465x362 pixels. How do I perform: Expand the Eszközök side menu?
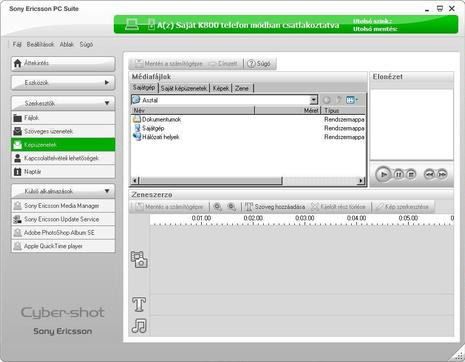coord(63,83)
